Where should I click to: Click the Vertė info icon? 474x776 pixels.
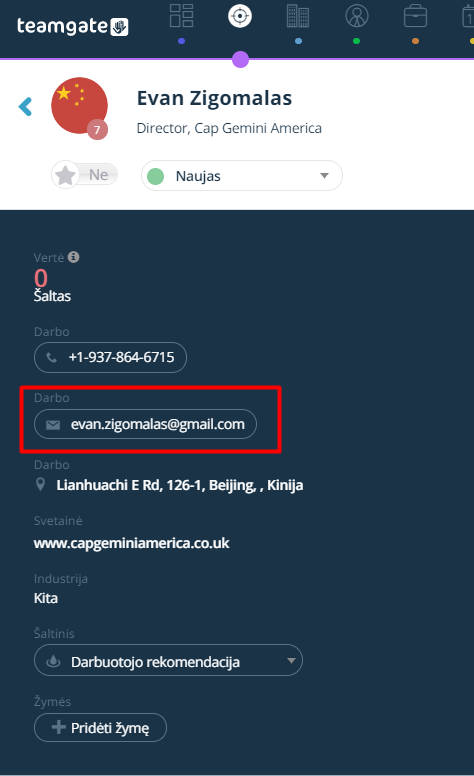(74, 257)
